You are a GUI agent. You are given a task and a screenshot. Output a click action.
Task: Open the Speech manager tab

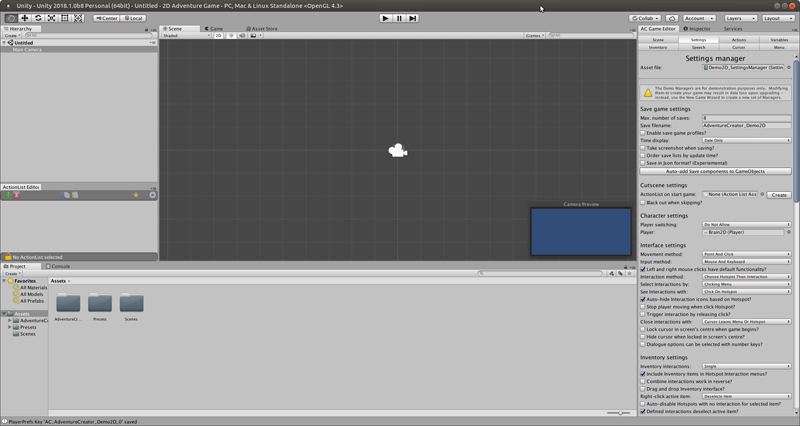[698, 47]
